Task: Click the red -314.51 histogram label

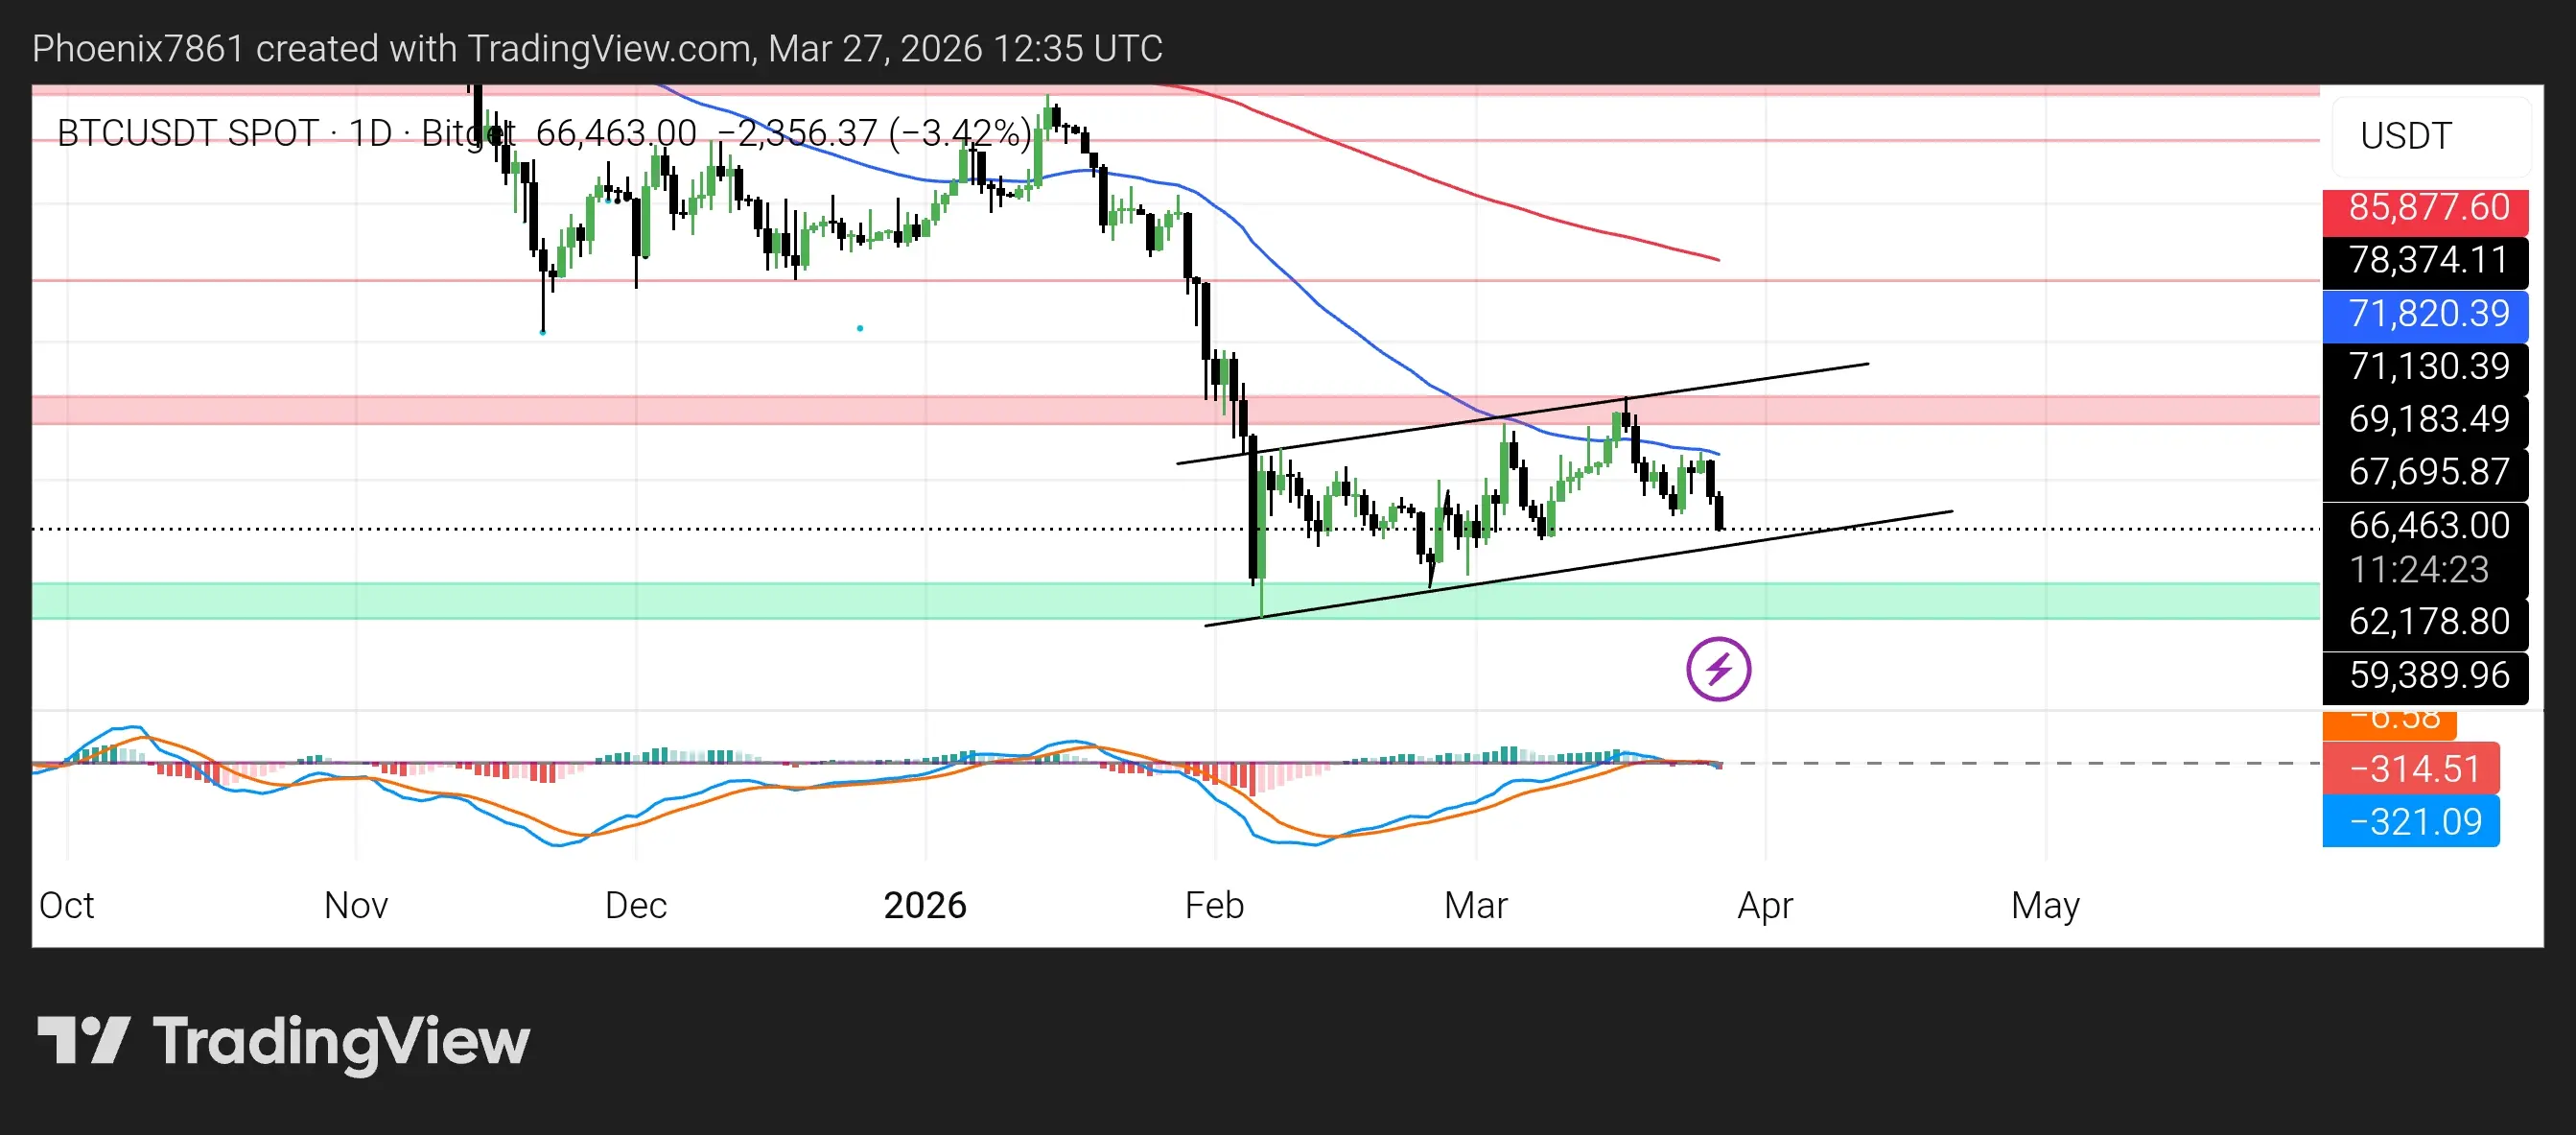Action: (x=2413, y=769)
